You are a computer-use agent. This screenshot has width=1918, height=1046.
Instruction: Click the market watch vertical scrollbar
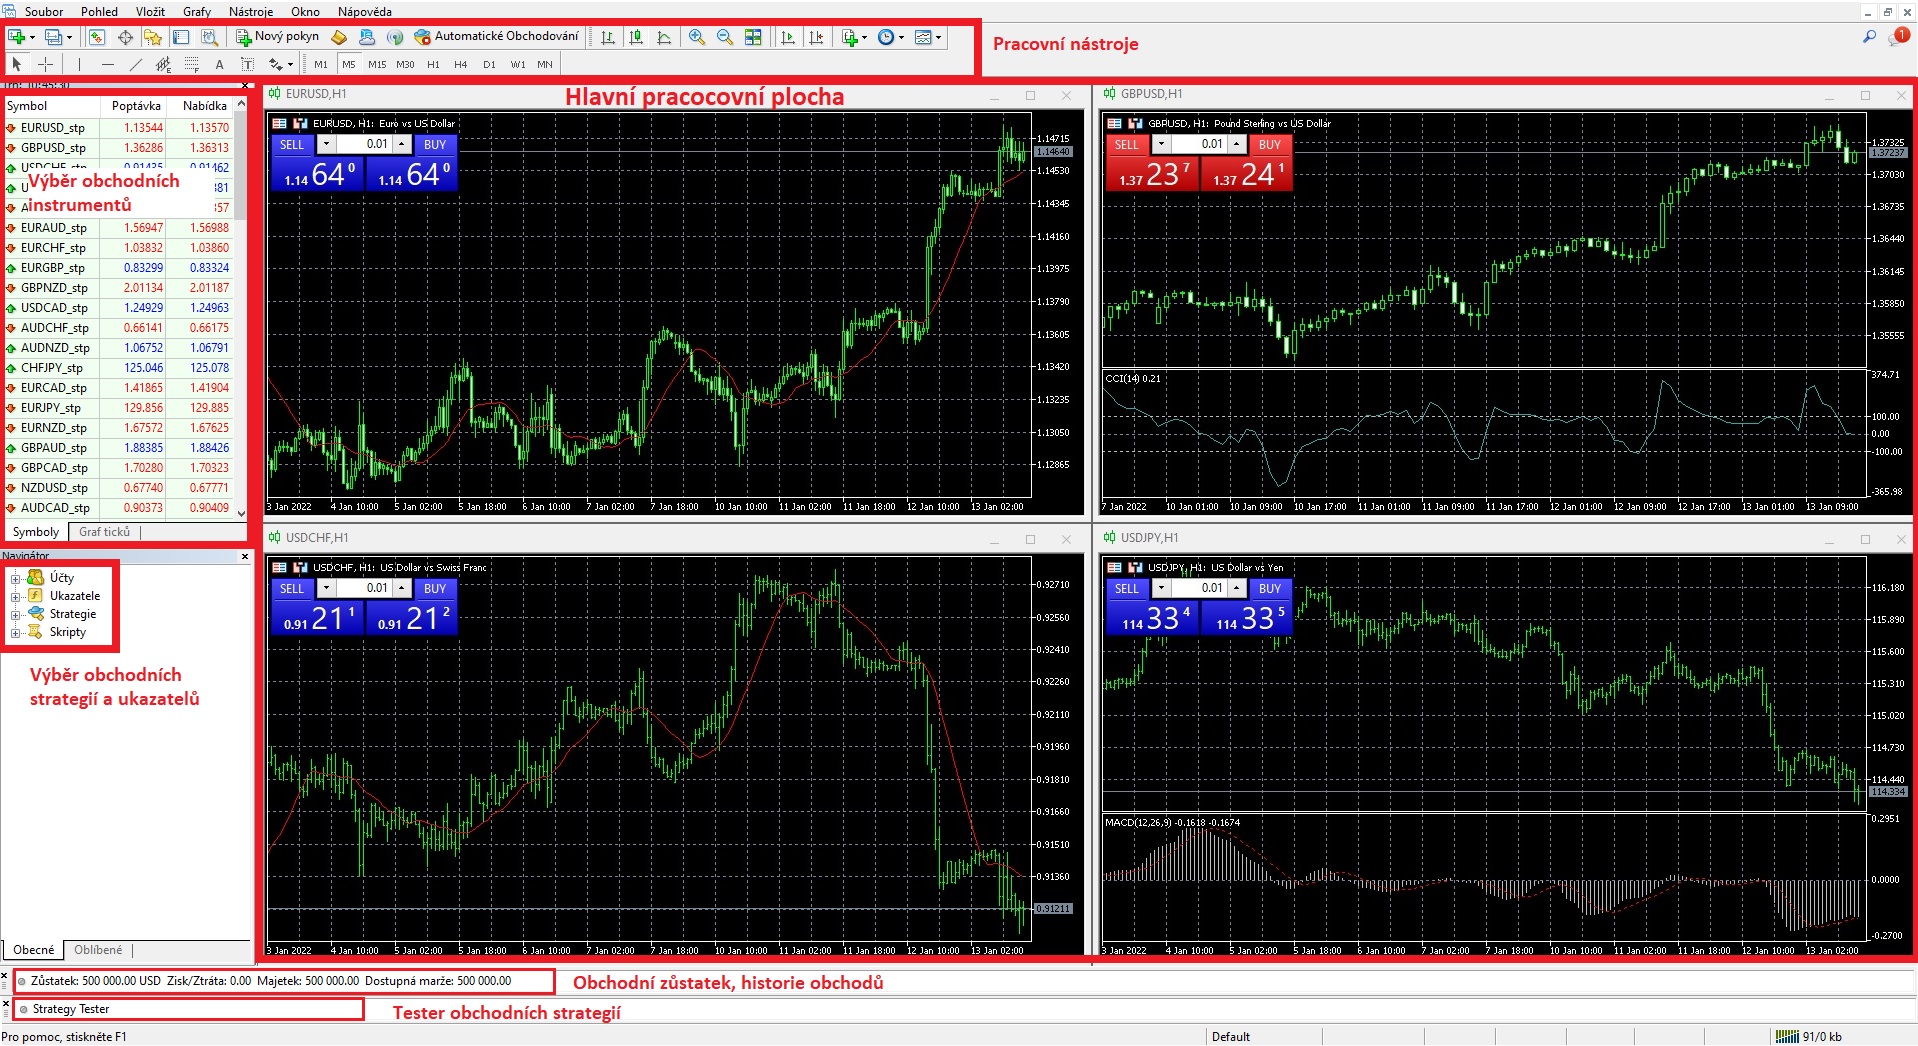coord(241,300)
